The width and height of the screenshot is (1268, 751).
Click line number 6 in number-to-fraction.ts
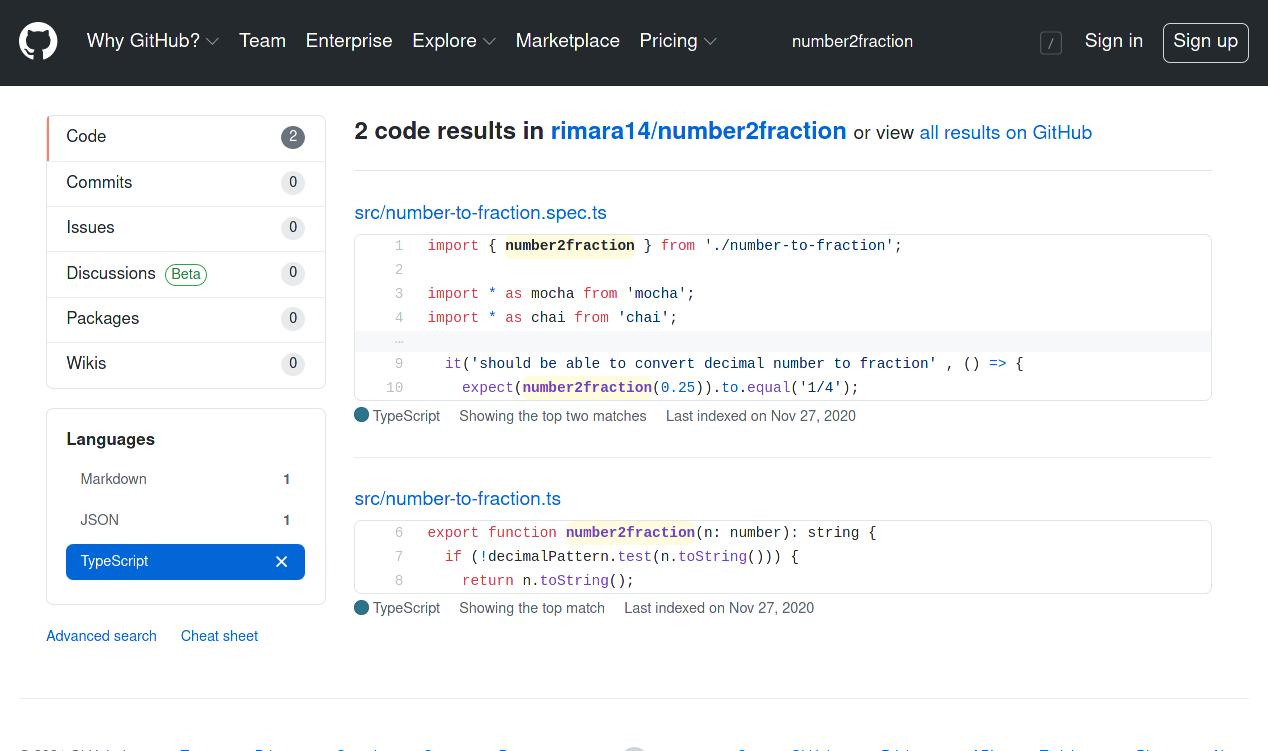point(398,533)
